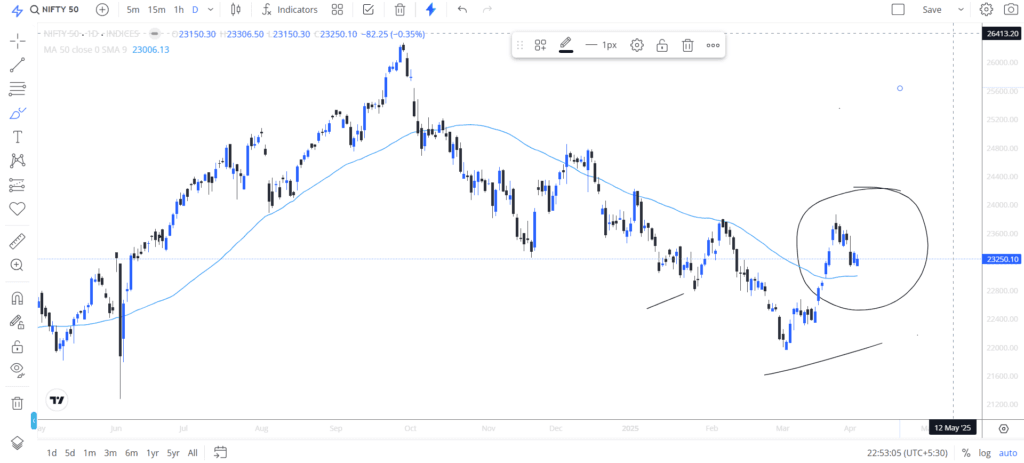Select the active brush drawing tool
1024x463 pixels.
tap(18, 113)
